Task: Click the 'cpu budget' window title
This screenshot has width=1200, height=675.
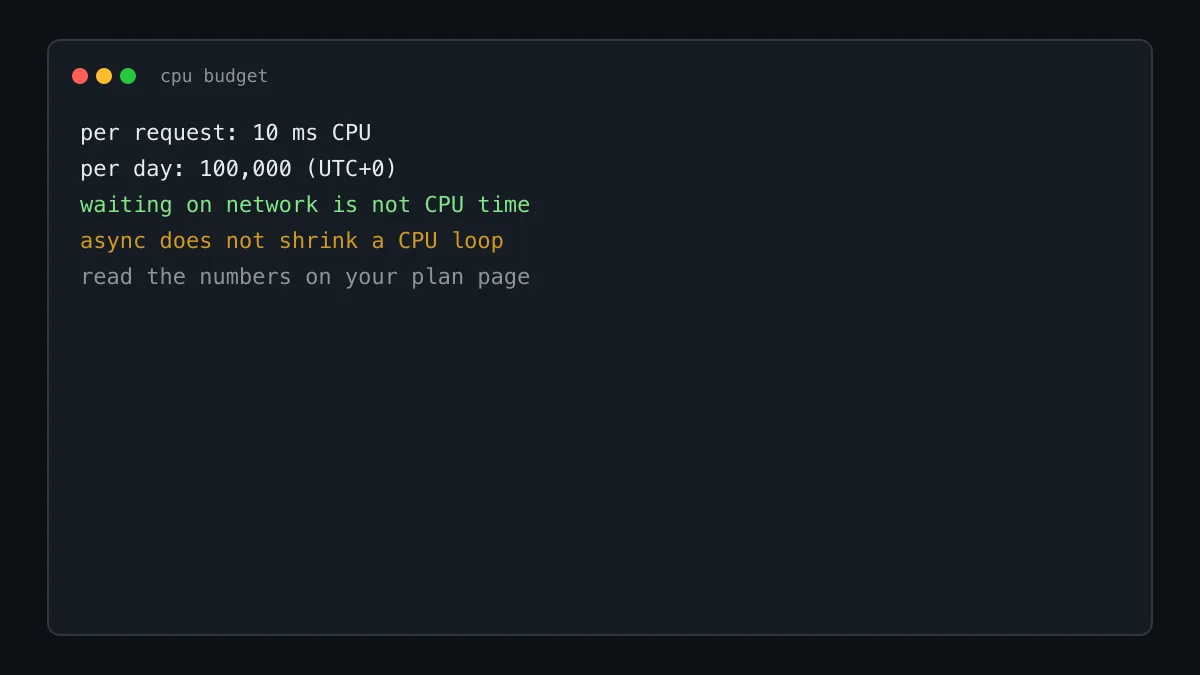Action: [214, 76]
